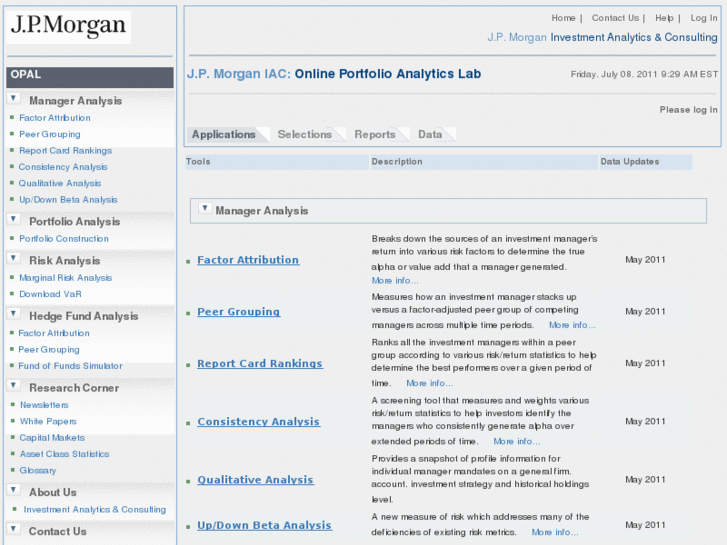727x545 pixels.
Task: Go to Investment Analytics & Consulting header link
Action: (x=634, y=38)
